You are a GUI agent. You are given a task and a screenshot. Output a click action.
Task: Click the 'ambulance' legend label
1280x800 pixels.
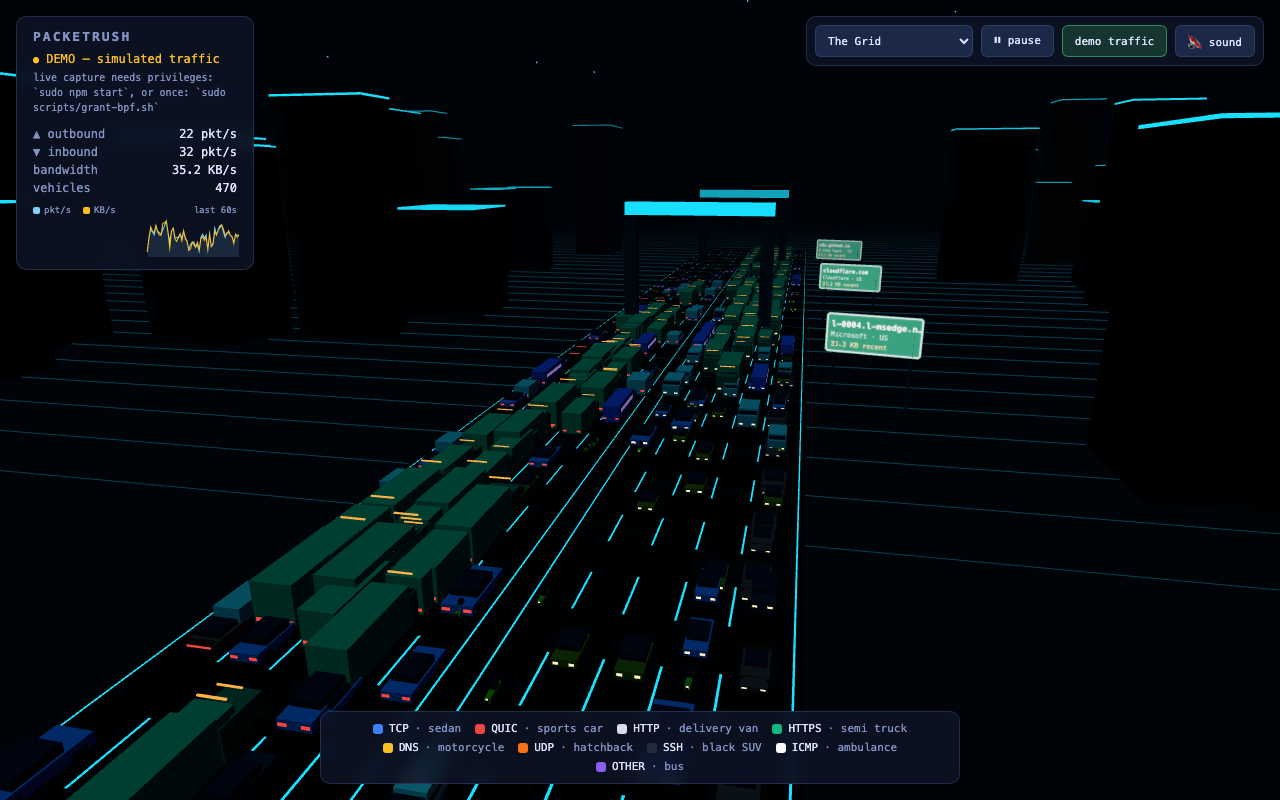point(867,748)
